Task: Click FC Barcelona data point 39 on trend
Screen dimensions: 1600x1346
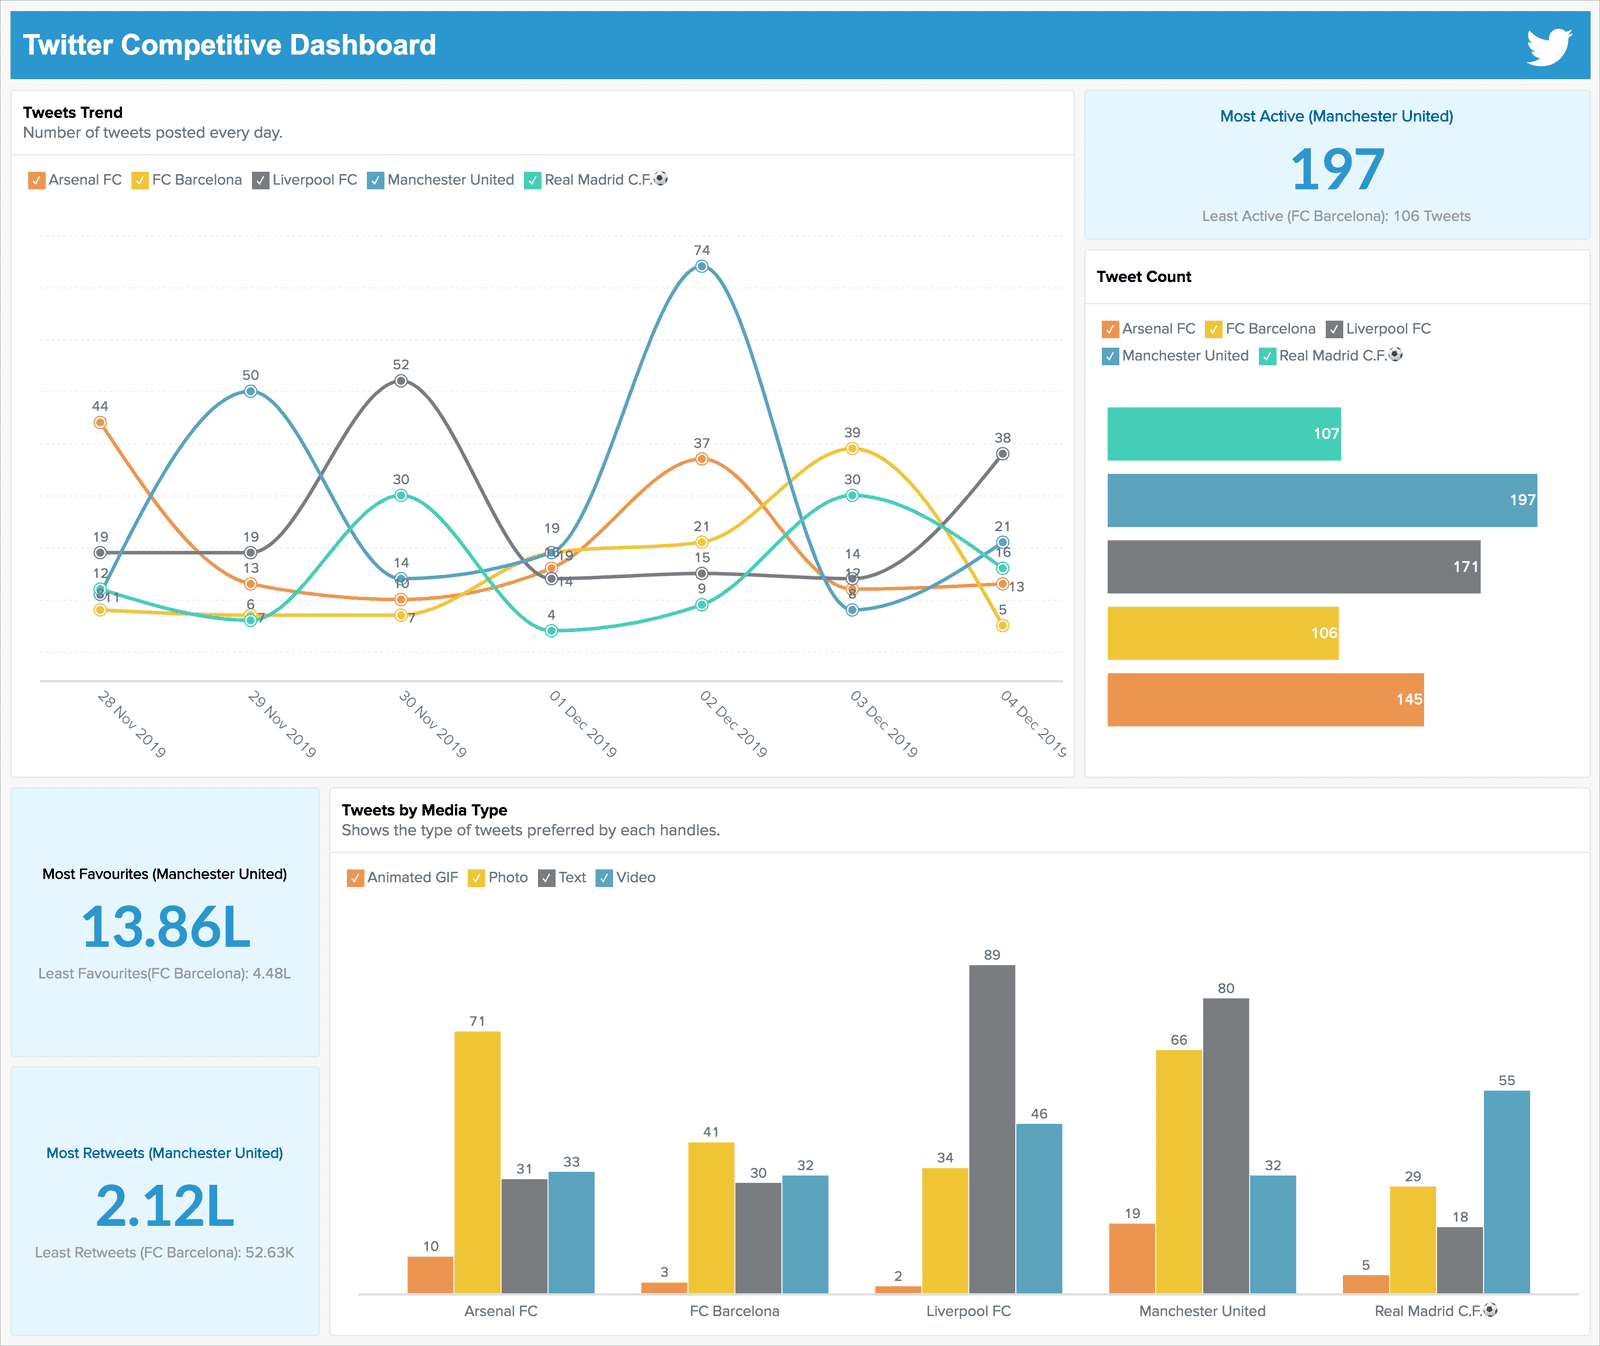Action: pyautogui.click(x=852, y=449)
